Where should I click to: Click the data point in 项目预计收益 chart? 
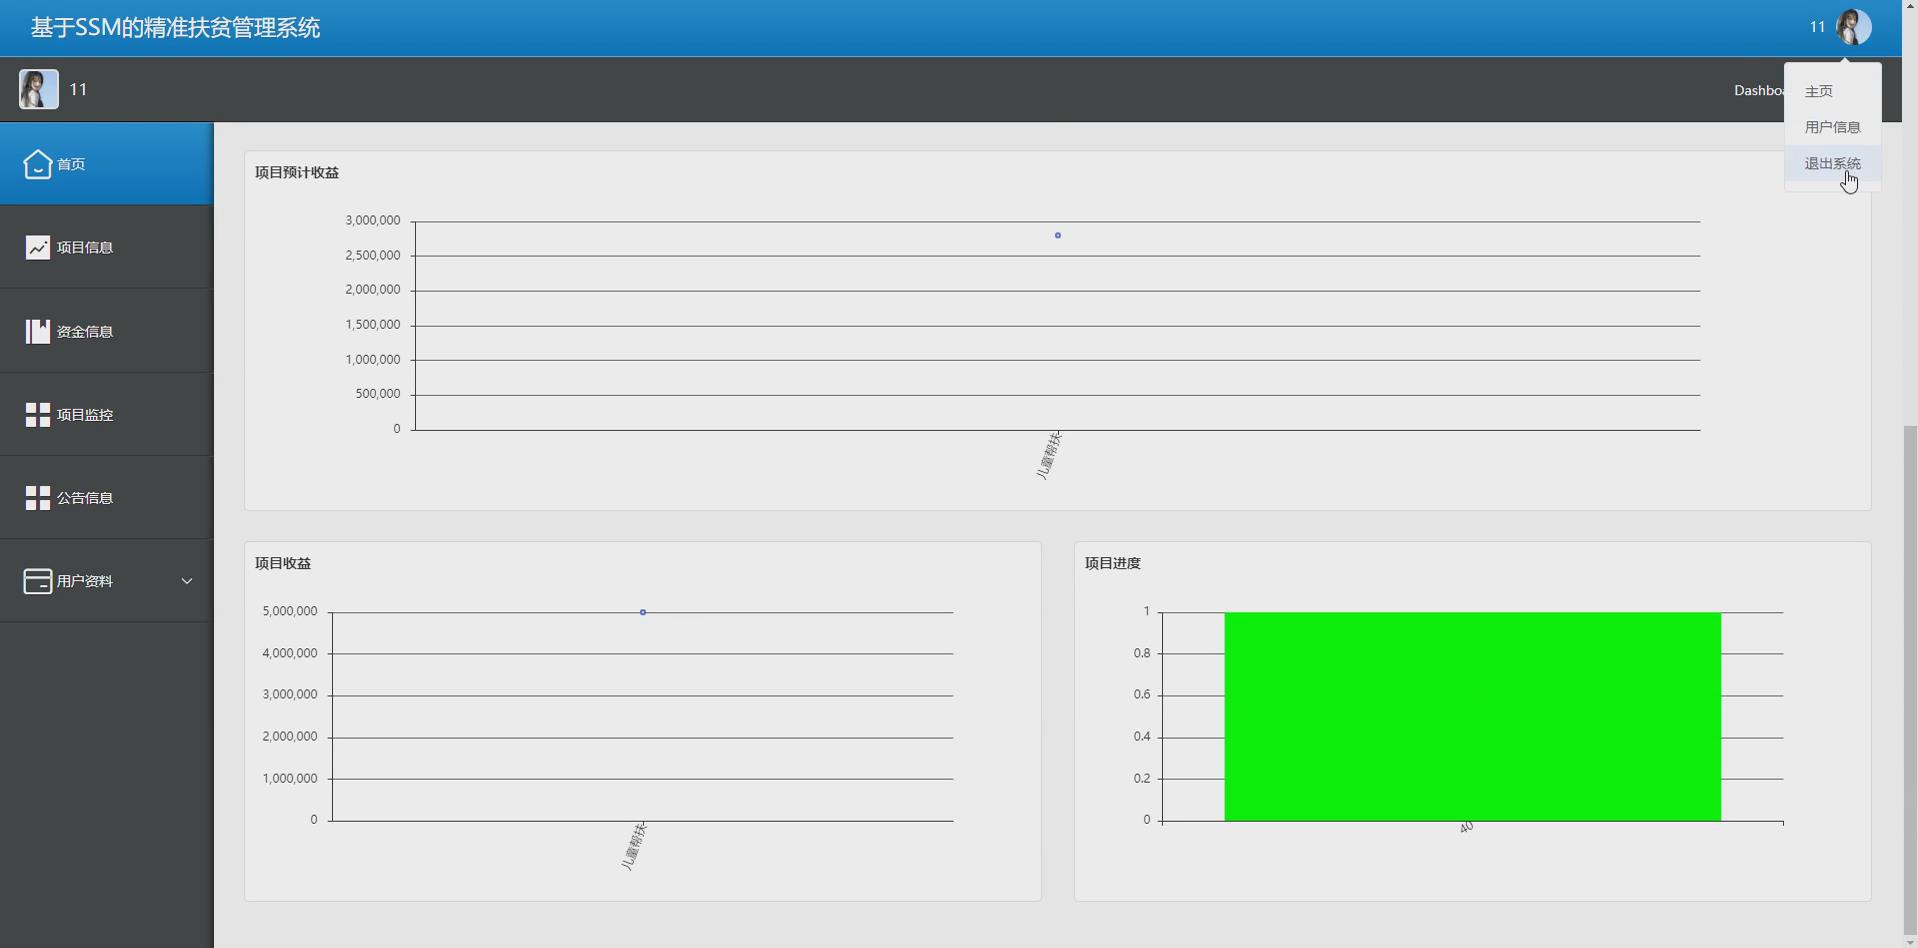tap(1057, 235)
